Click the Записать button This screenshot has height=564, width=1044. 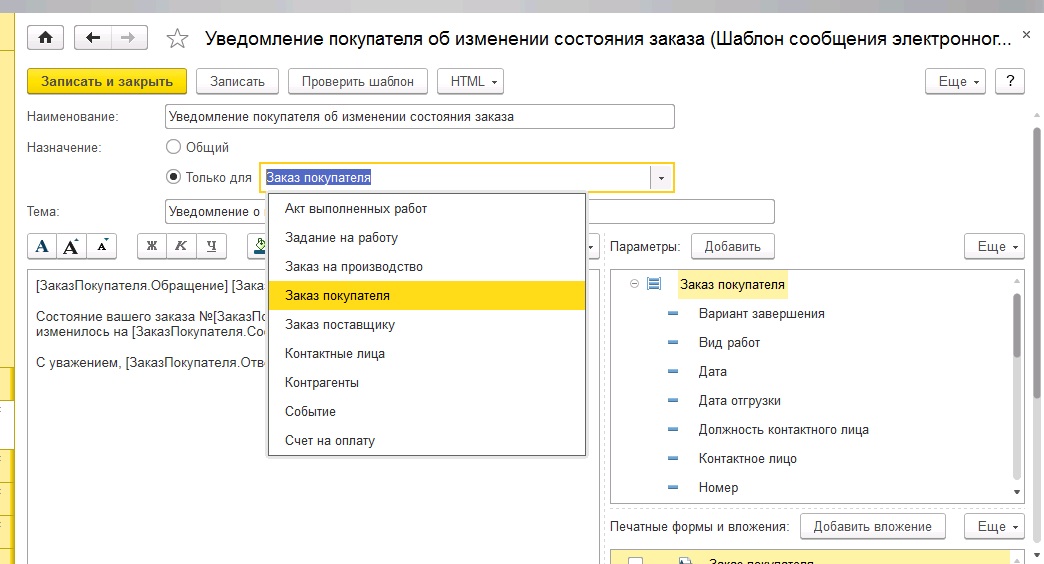tap(237, 81)
